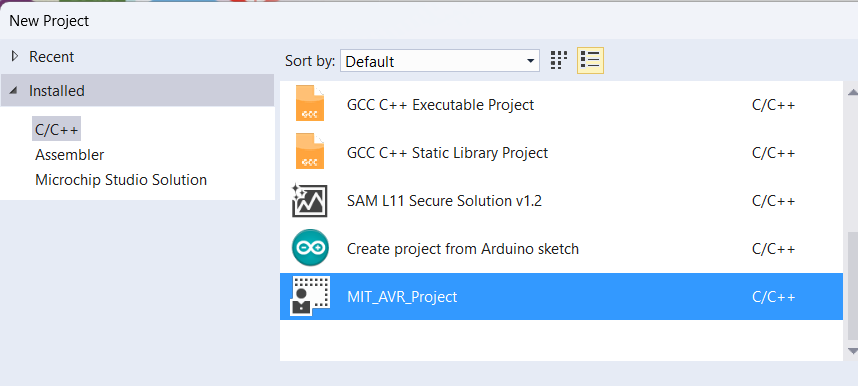Screen dimensions: 858x386
Task: Click the GCC C++ Executable Project icon
Action: coord(310,103)
